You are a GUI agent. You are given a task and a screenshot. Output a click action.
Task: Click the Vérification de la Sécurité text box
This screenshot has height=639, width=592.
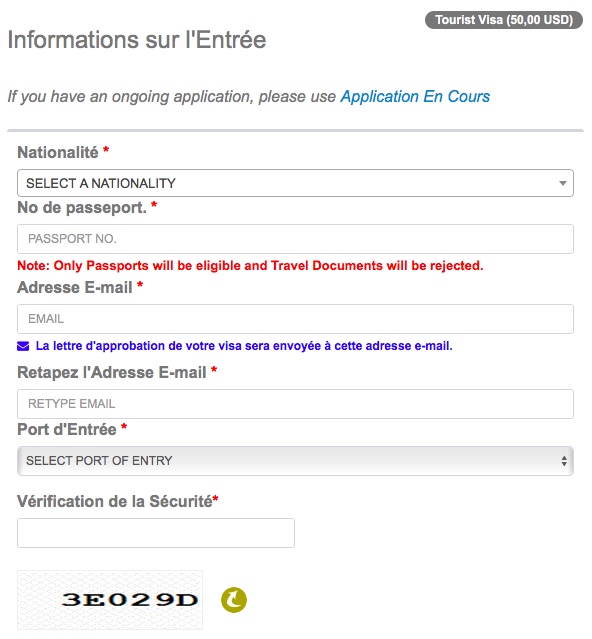pos(156,533)
